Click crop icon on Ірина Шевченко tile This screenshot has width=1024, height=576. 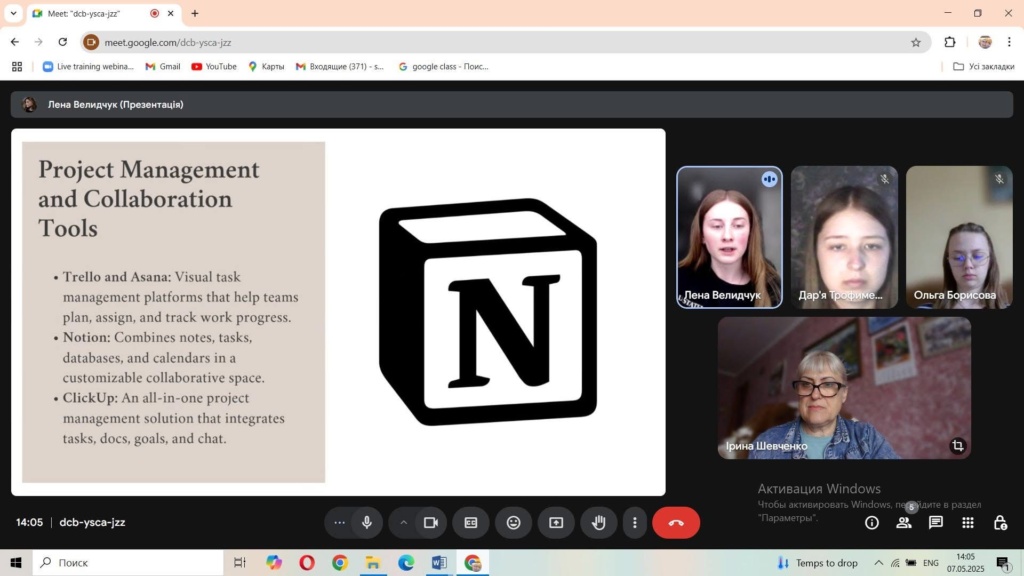click(x=957, y=445)
